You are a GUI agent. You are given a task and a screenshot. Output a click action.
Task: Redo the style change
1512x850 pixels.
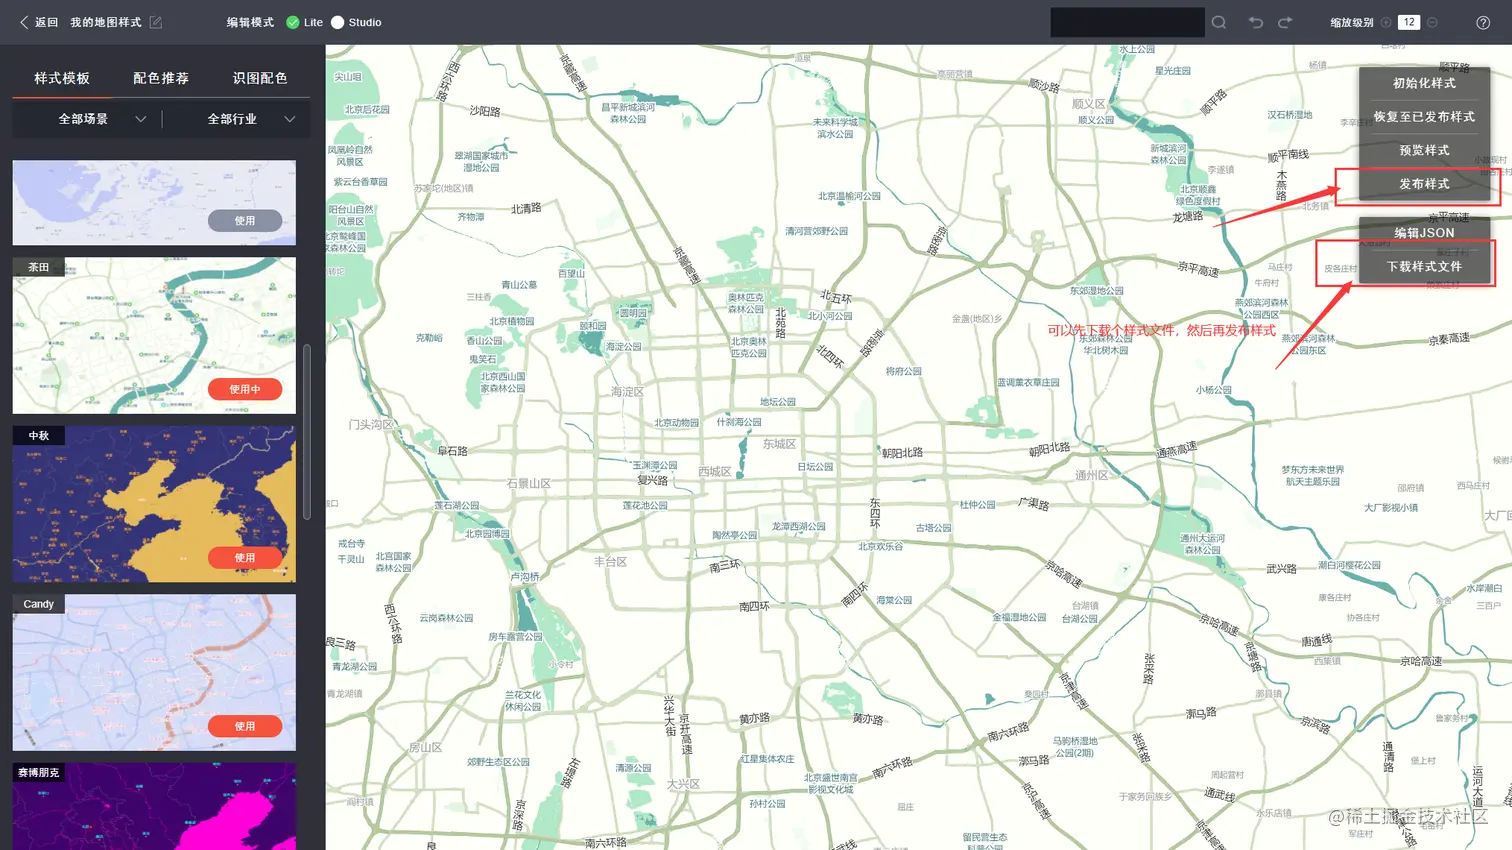[1285, 22]
